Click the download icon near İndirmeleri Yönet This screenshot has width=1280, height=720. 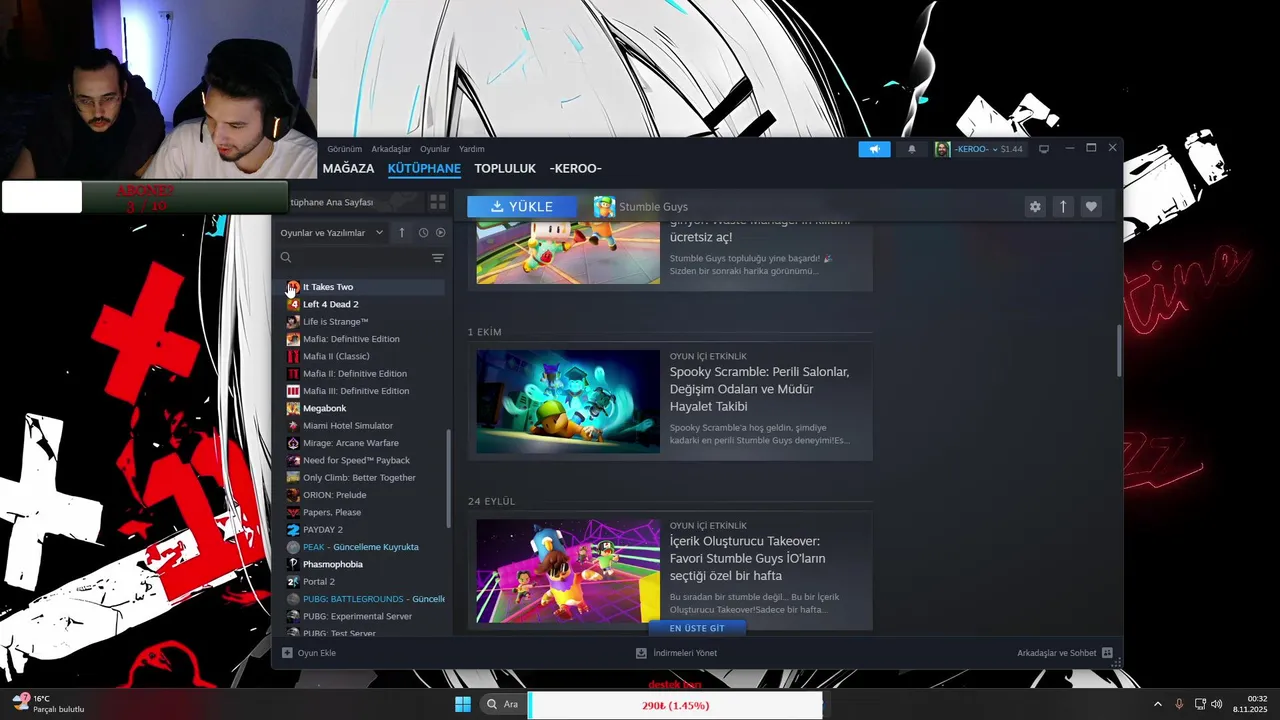(642, 653)
